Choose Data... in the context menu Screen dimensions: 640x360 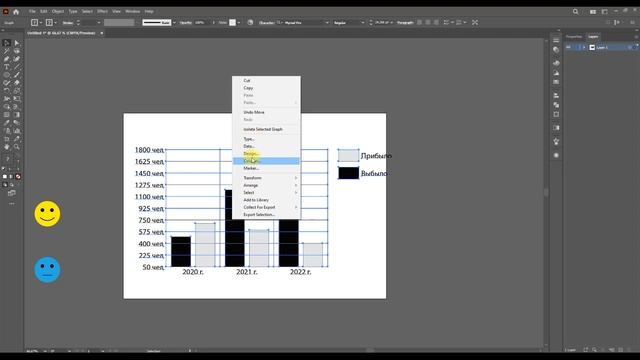[267, 146]
